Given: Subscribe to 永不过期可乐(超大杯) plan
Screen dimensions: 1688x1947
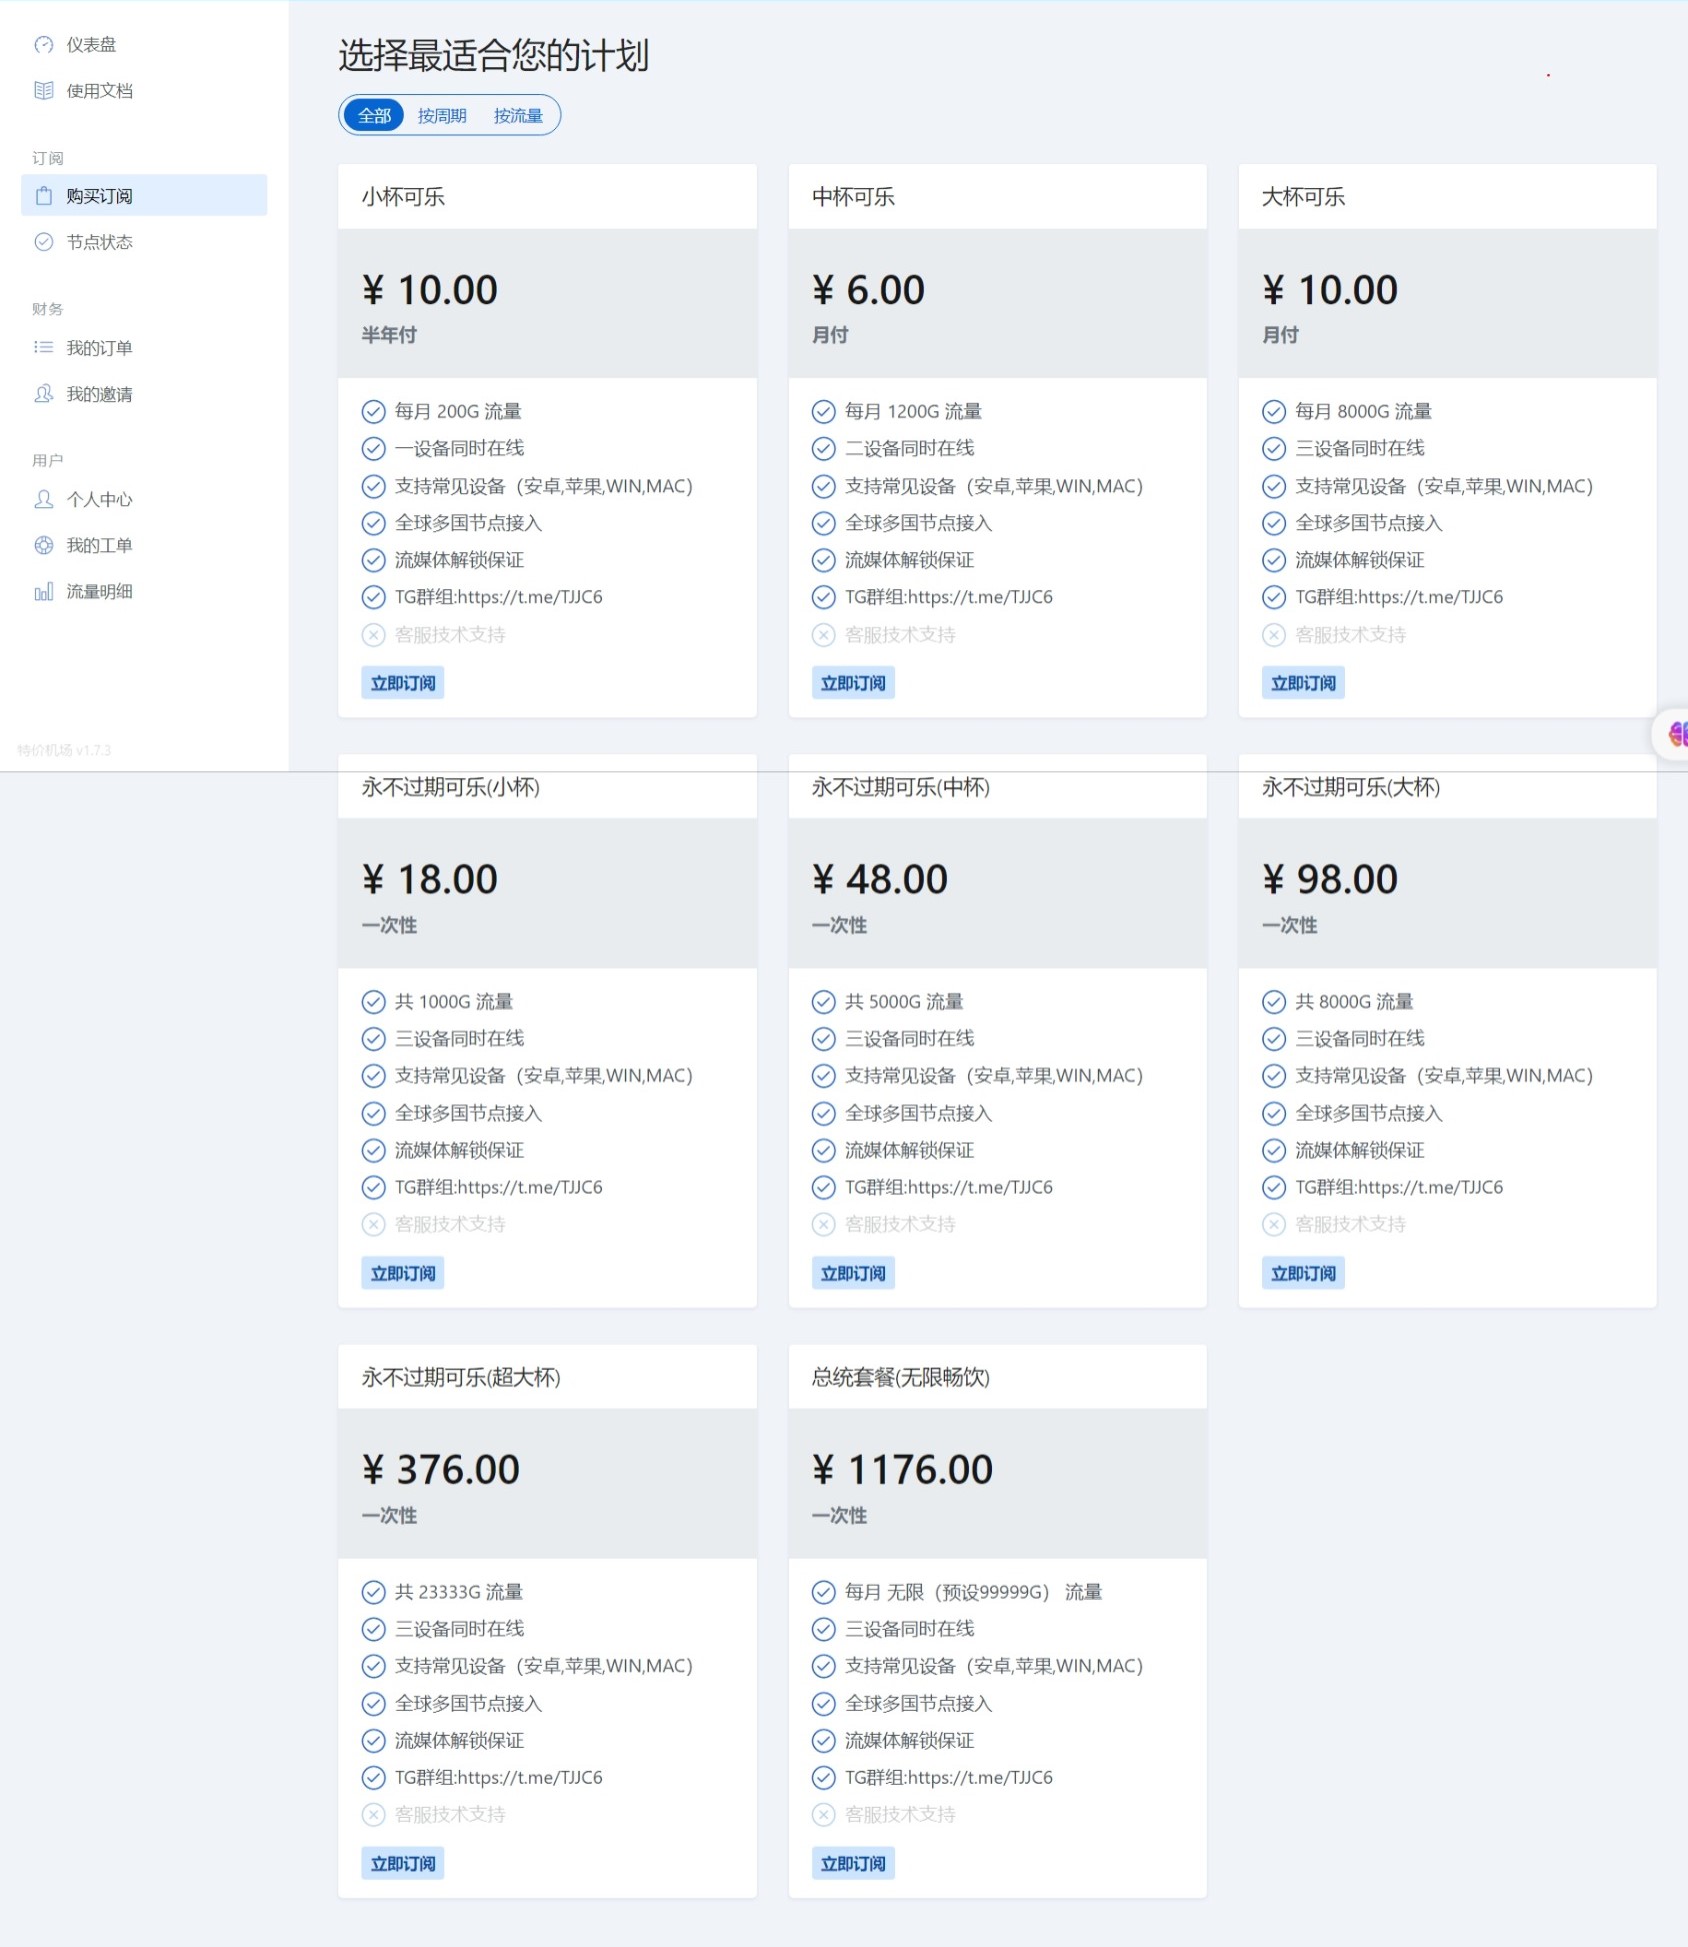Looking at the screenshot, I should point(402,1863).
